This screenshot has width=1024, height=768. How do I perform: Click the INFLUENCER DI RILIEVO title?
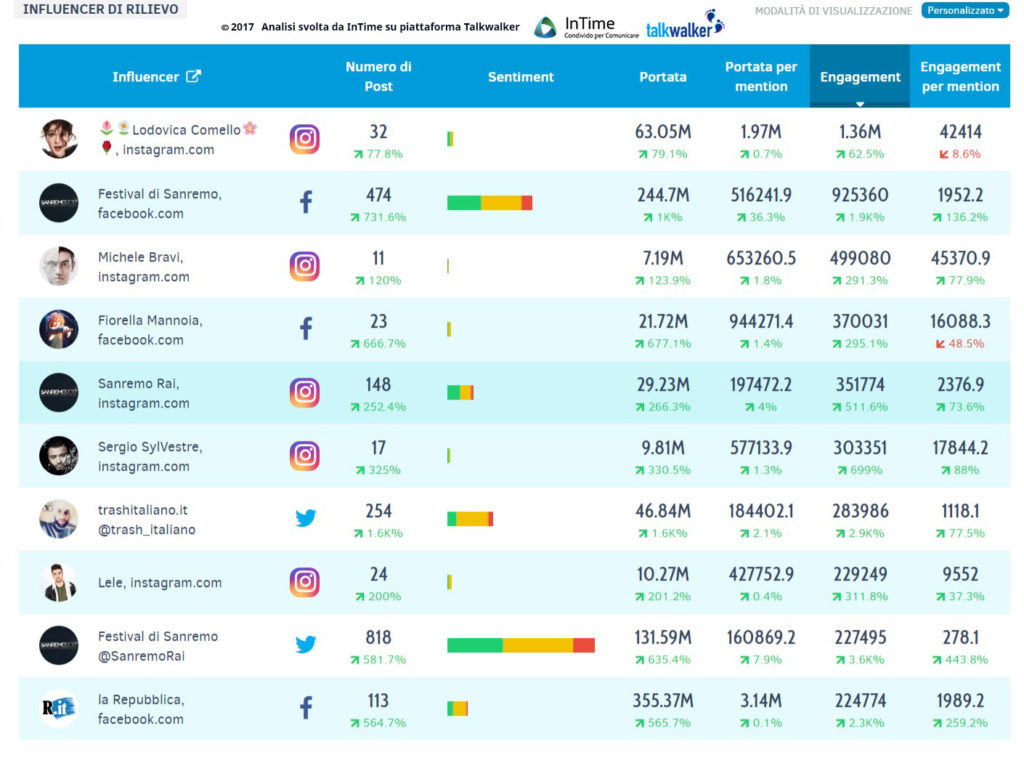[101, 9]
